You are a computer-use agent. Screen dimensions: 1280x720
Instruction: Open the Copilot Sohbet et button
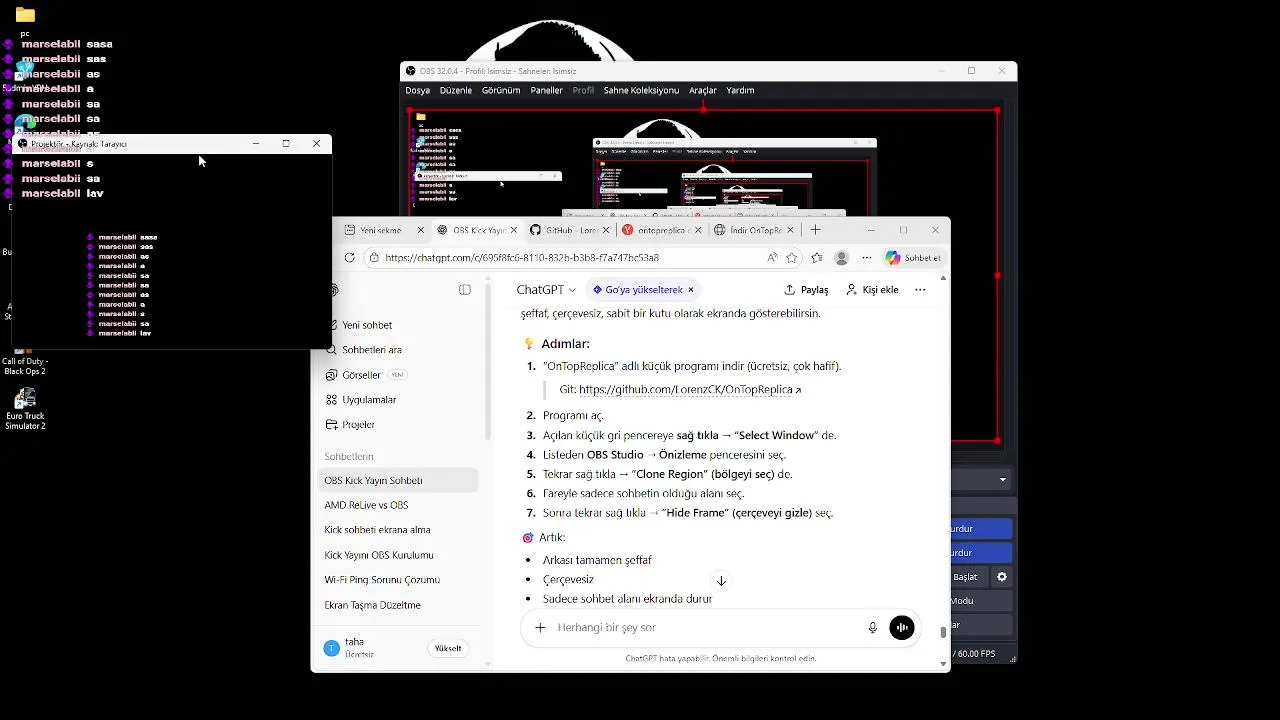pos(913,257)
